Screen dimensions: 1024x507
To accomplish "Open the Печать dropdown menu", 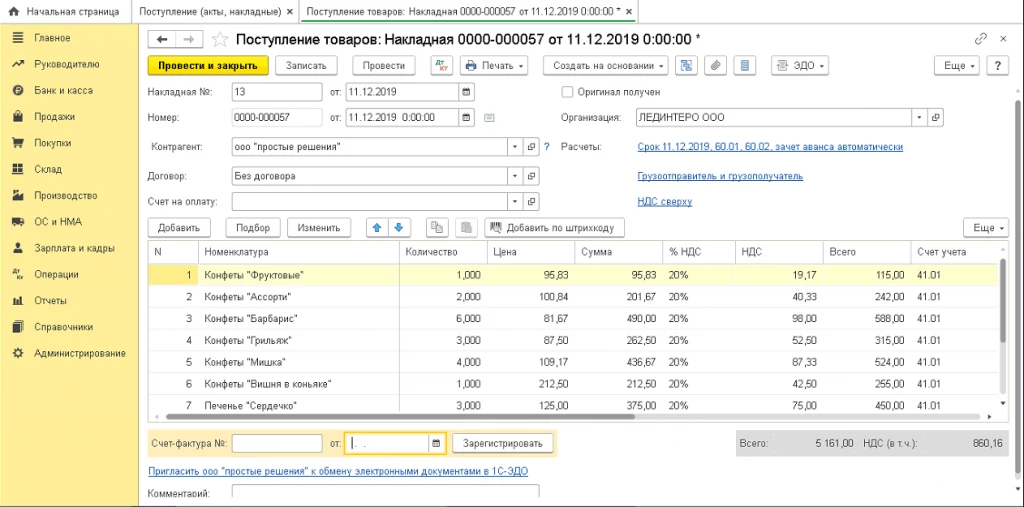I will click(x=494, y=65).
